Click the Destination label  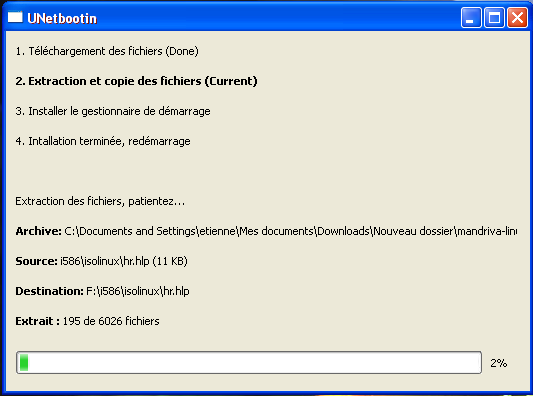(x=49, y=291)
